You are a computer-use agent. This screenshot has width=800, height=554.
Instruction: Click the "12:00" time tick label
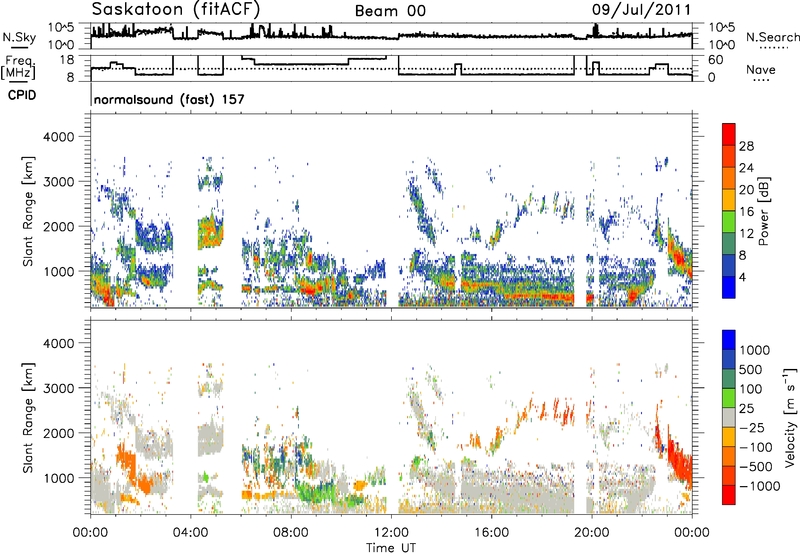tap(391, 533)
